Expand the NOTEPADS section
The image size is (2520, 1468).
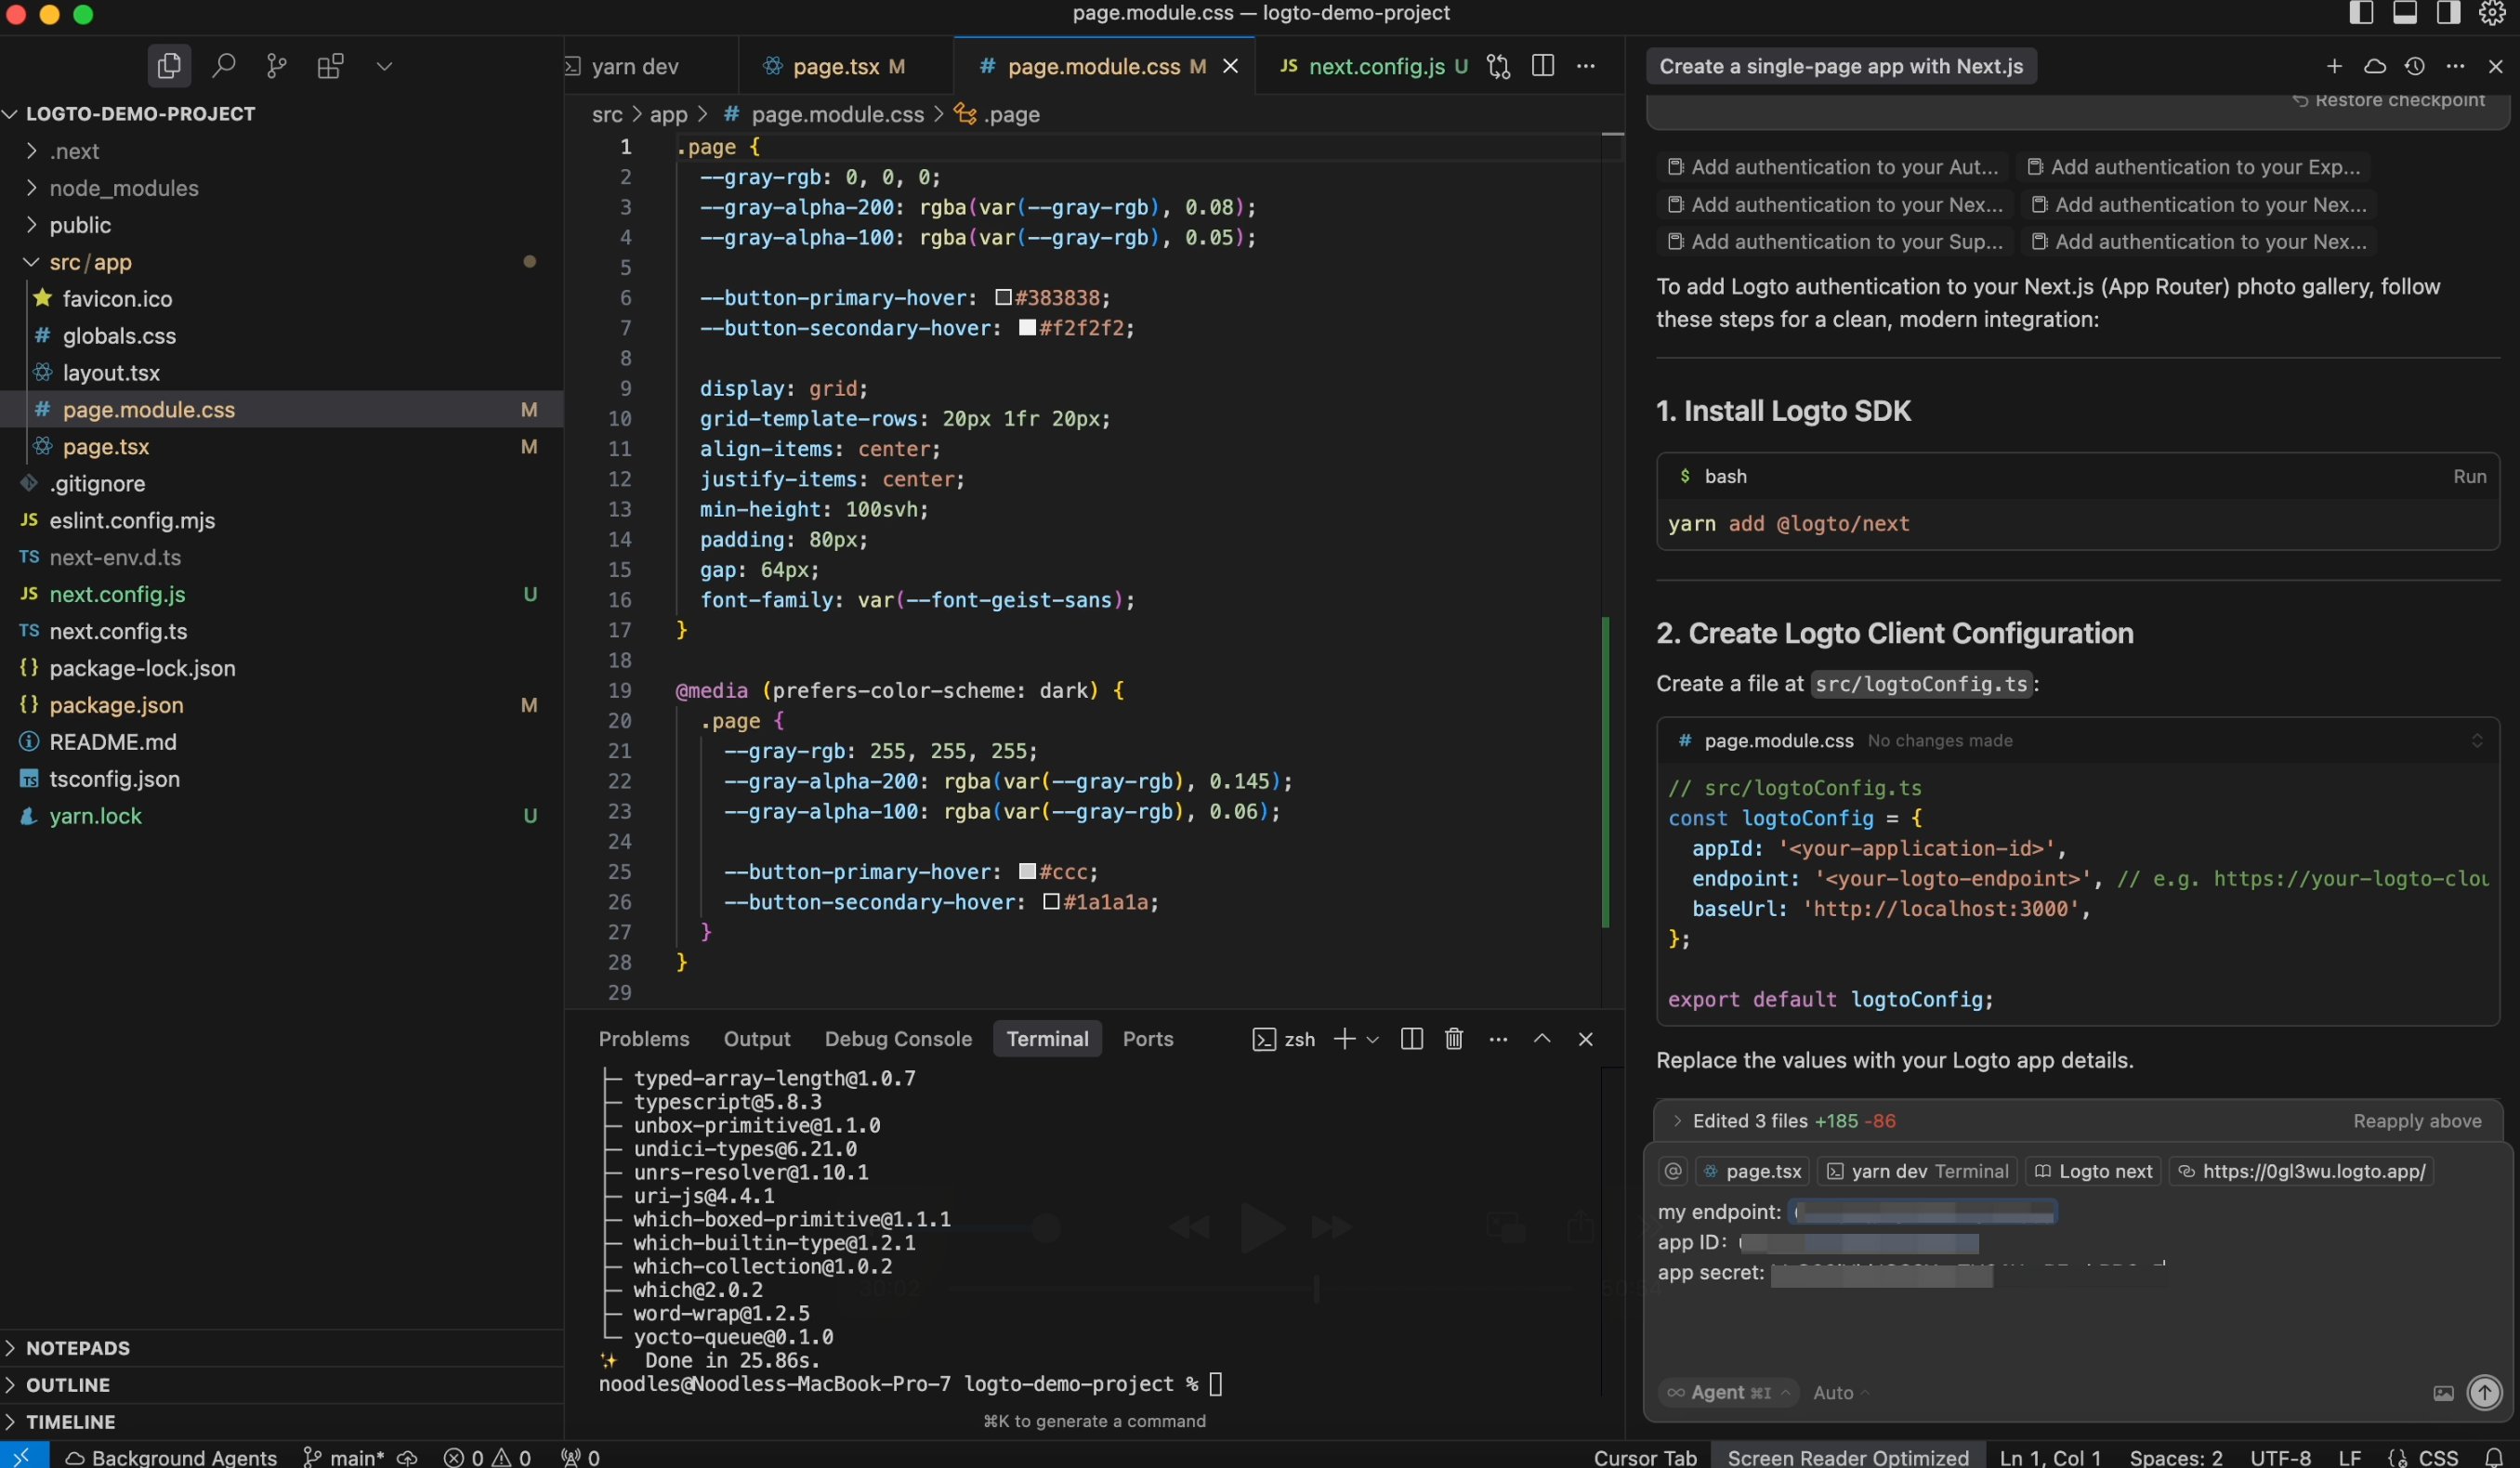point(78,1348)
